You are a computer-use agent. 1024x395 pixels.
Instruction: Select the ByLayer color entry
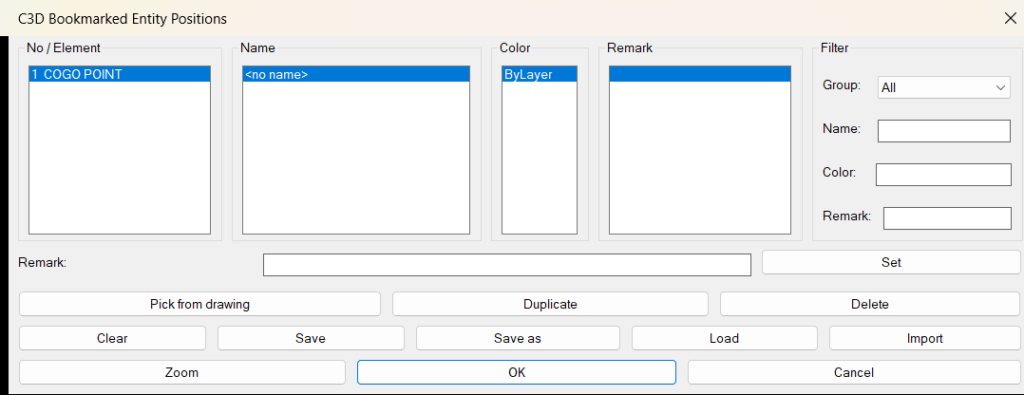click(x=539, y=74)
